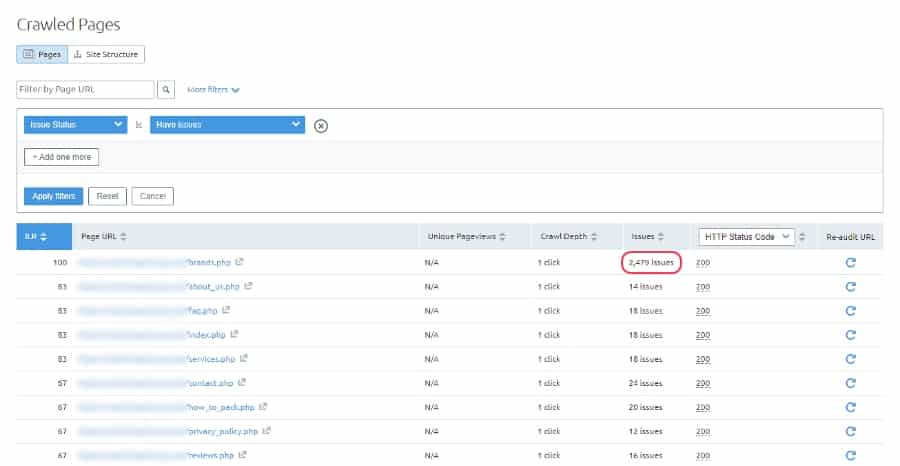Click status code 200 for brands.php

point(703,262)
